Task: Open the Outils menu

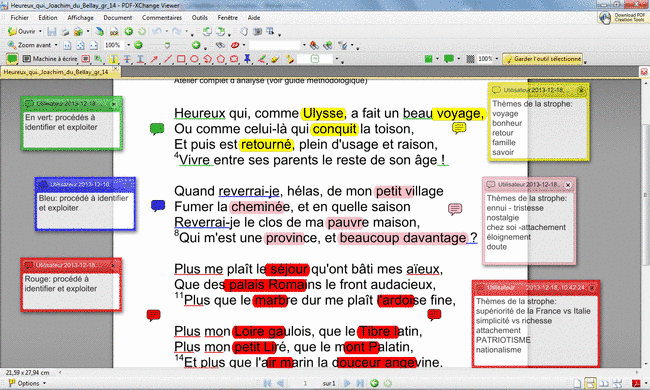Action: click(x=199, y=18)
